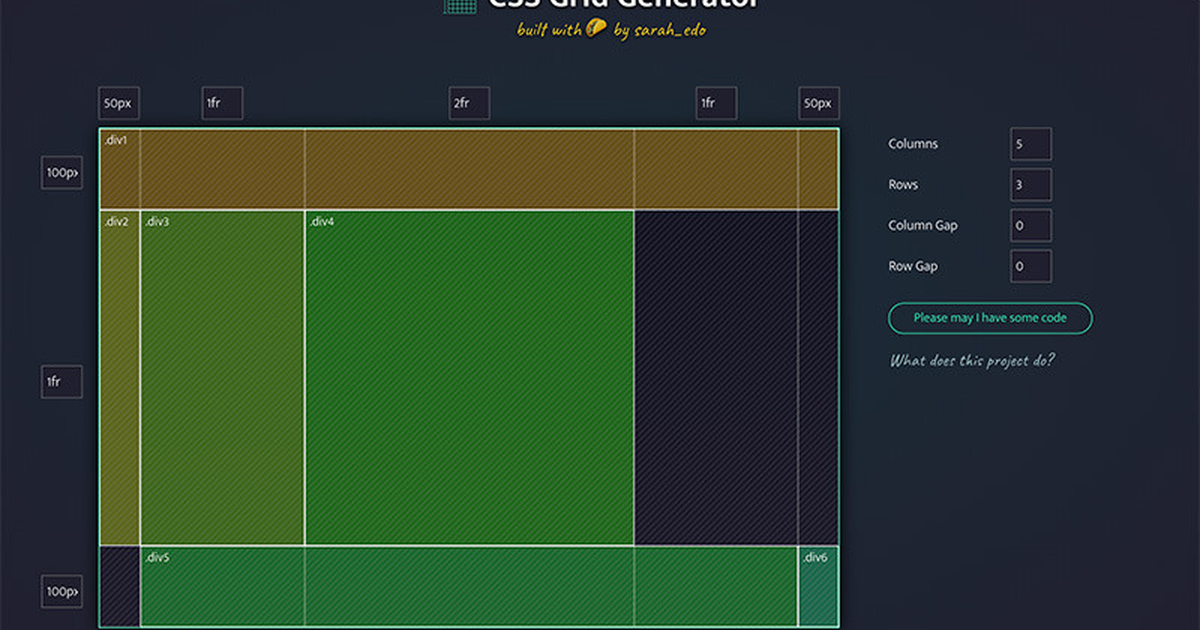This screenshot has height=630, width=1200.
Task: Open What does this project do link
Action: (x=972, y=360)
